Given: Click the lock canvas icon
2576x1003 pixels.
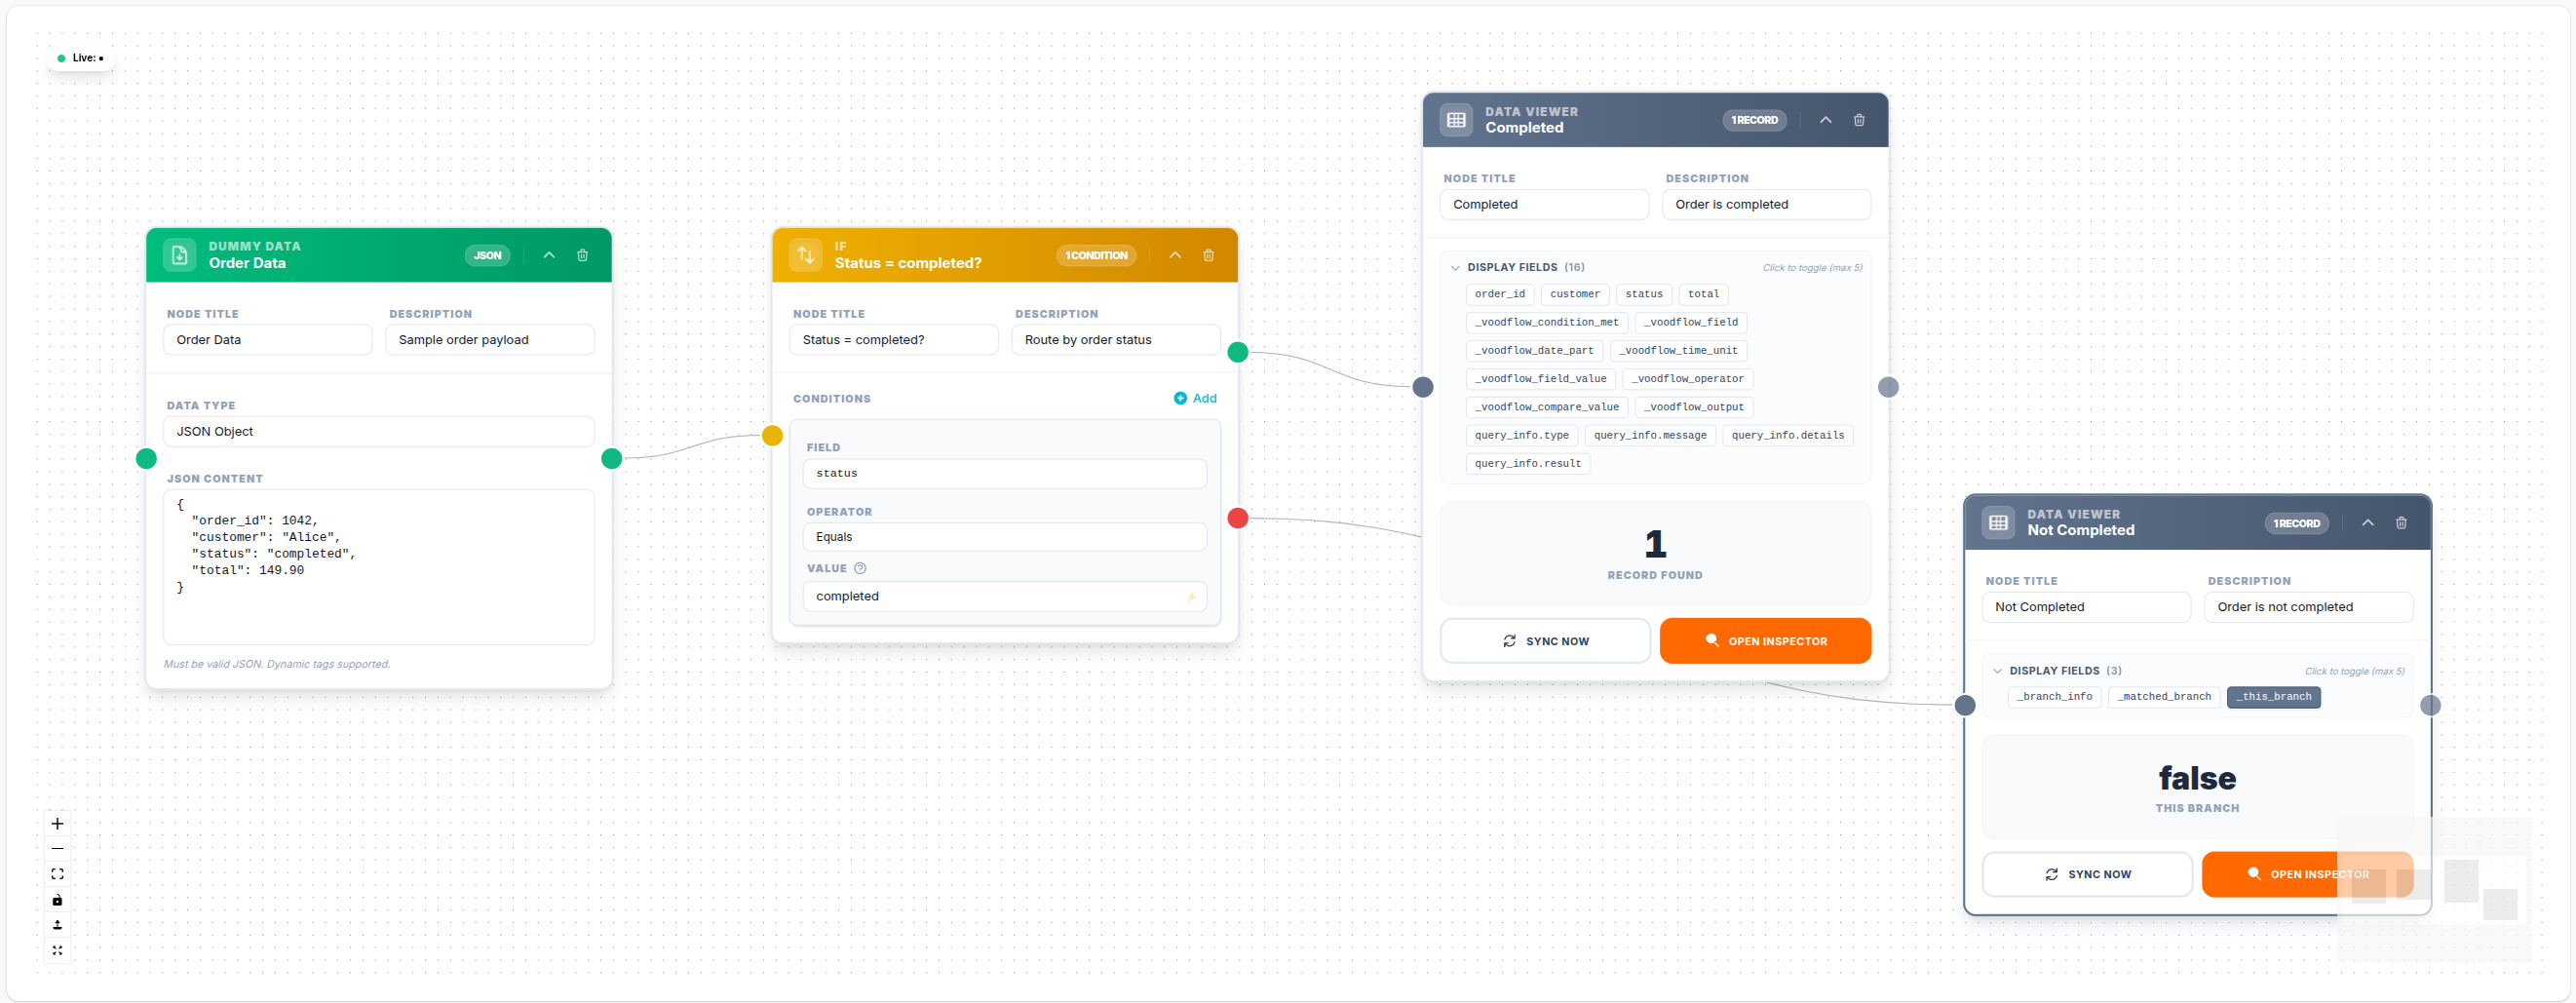Looking at the screenshot, I should tap(57, 899).
